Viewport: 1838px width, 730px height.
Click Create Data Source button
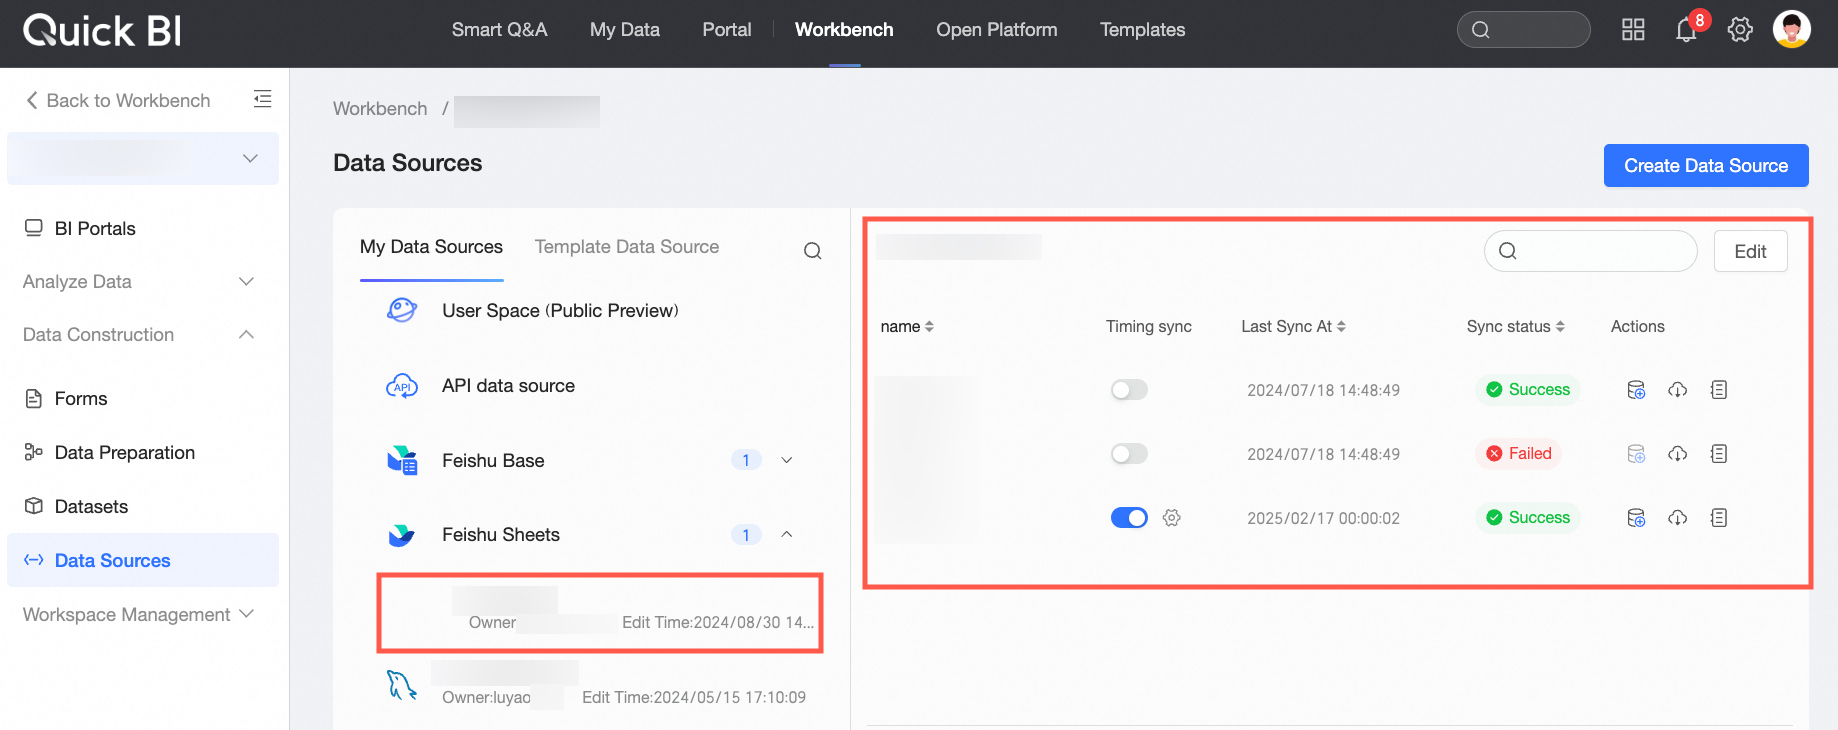(x=1706, y=166)
